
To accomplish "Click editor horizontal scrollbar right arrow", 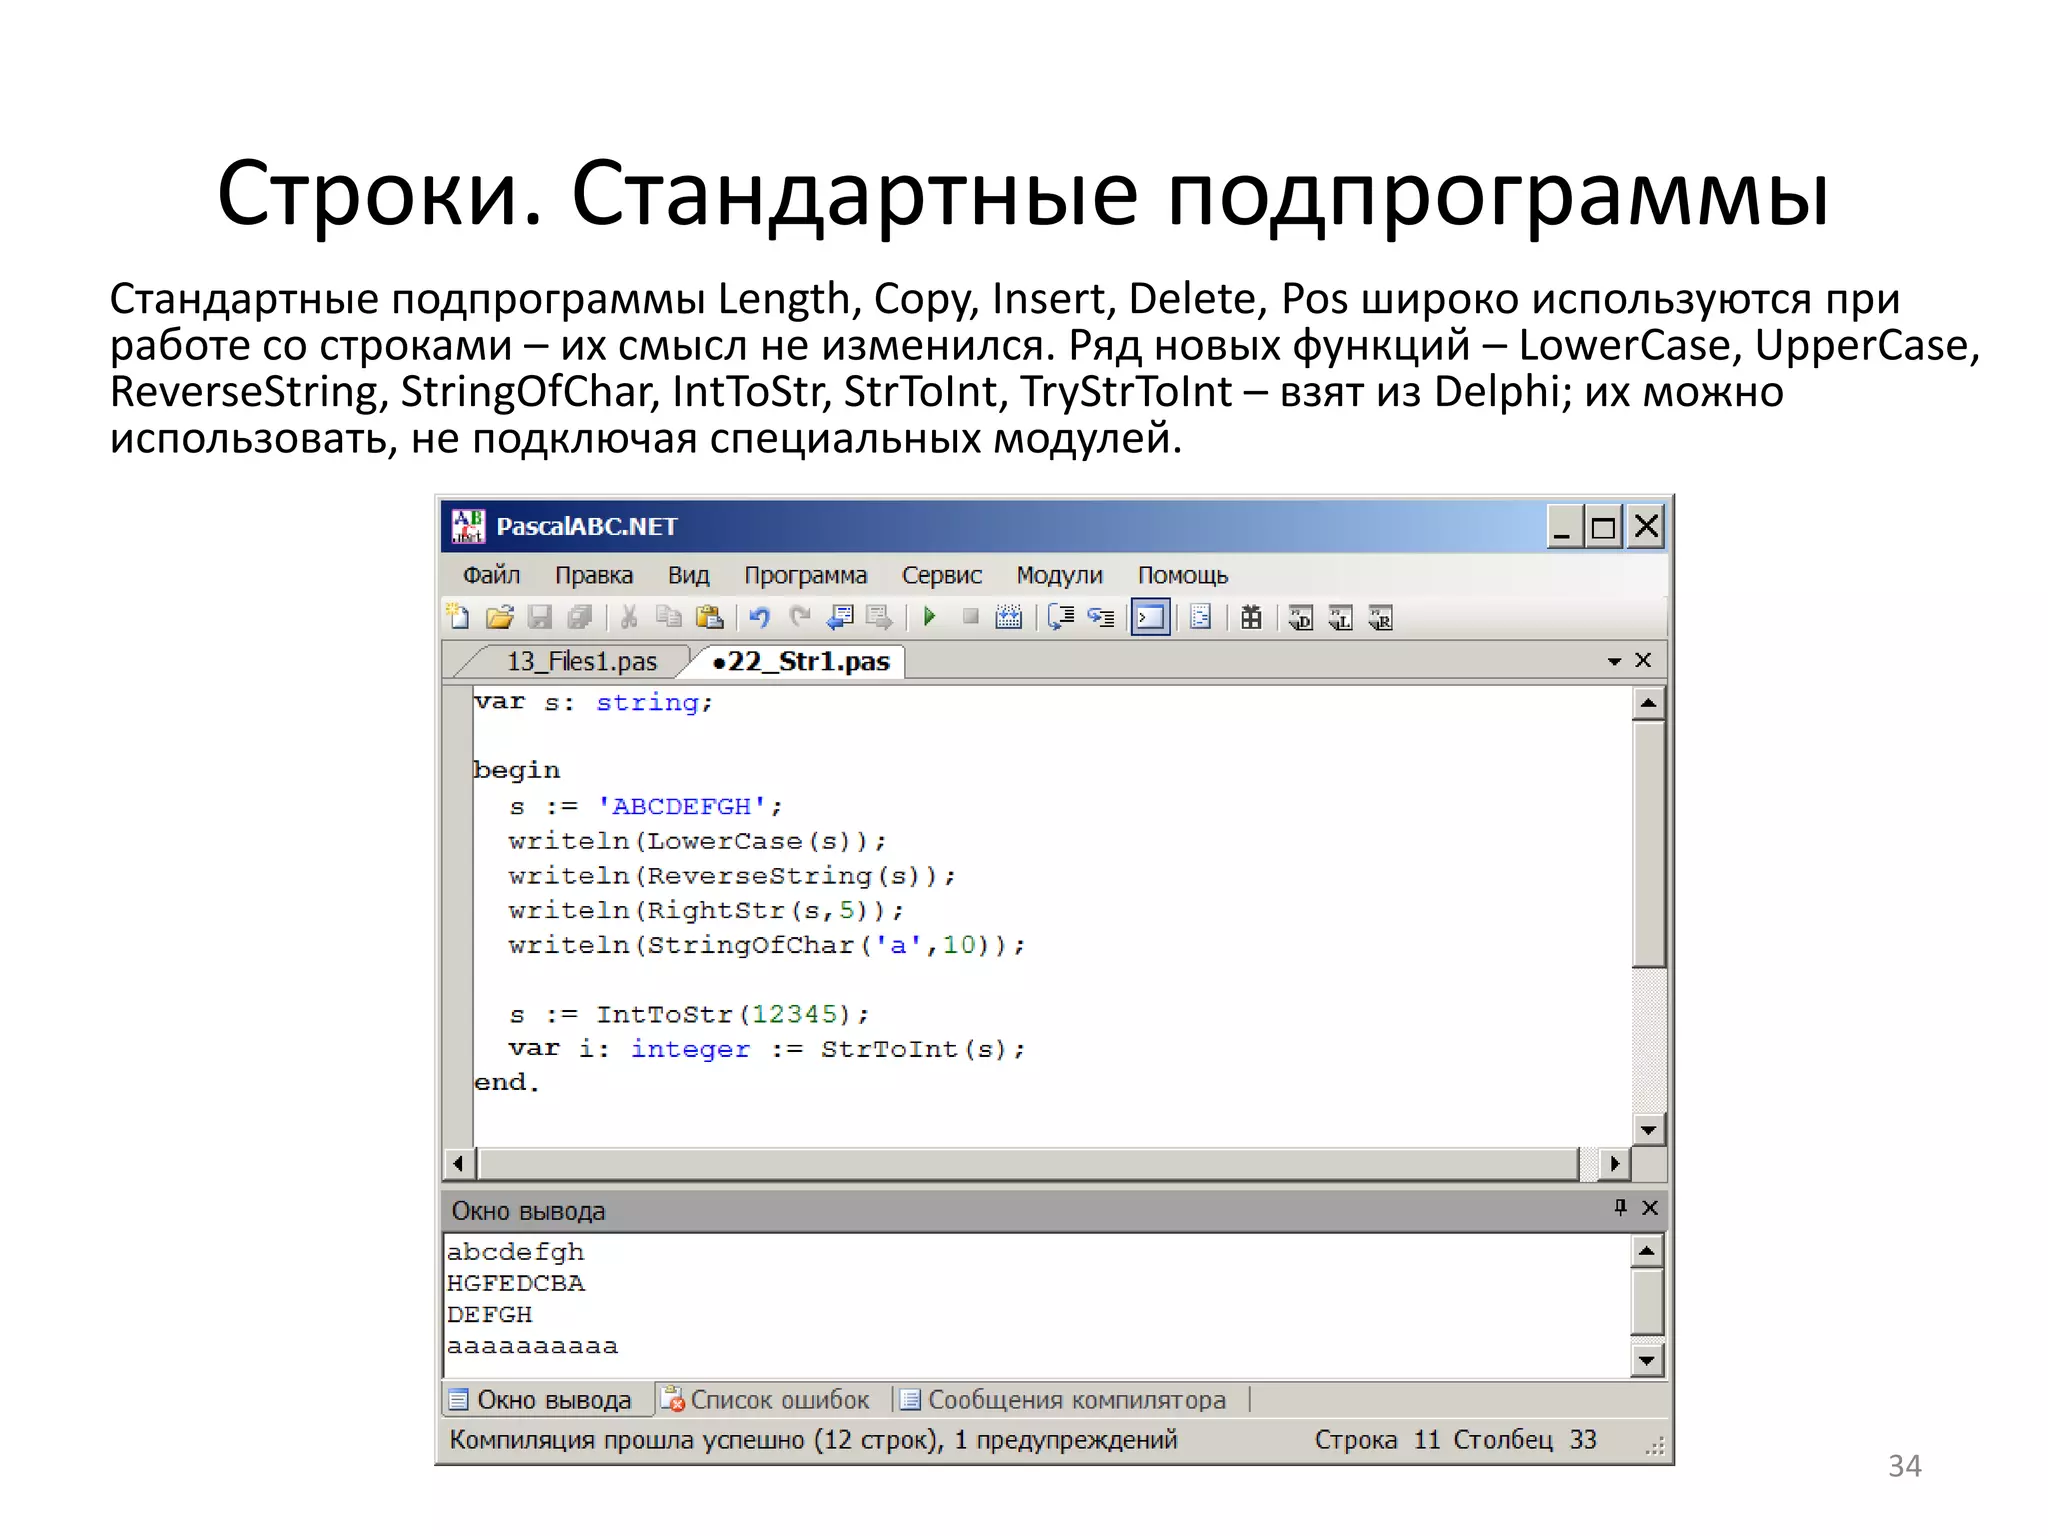I will coord(1614,1163).
